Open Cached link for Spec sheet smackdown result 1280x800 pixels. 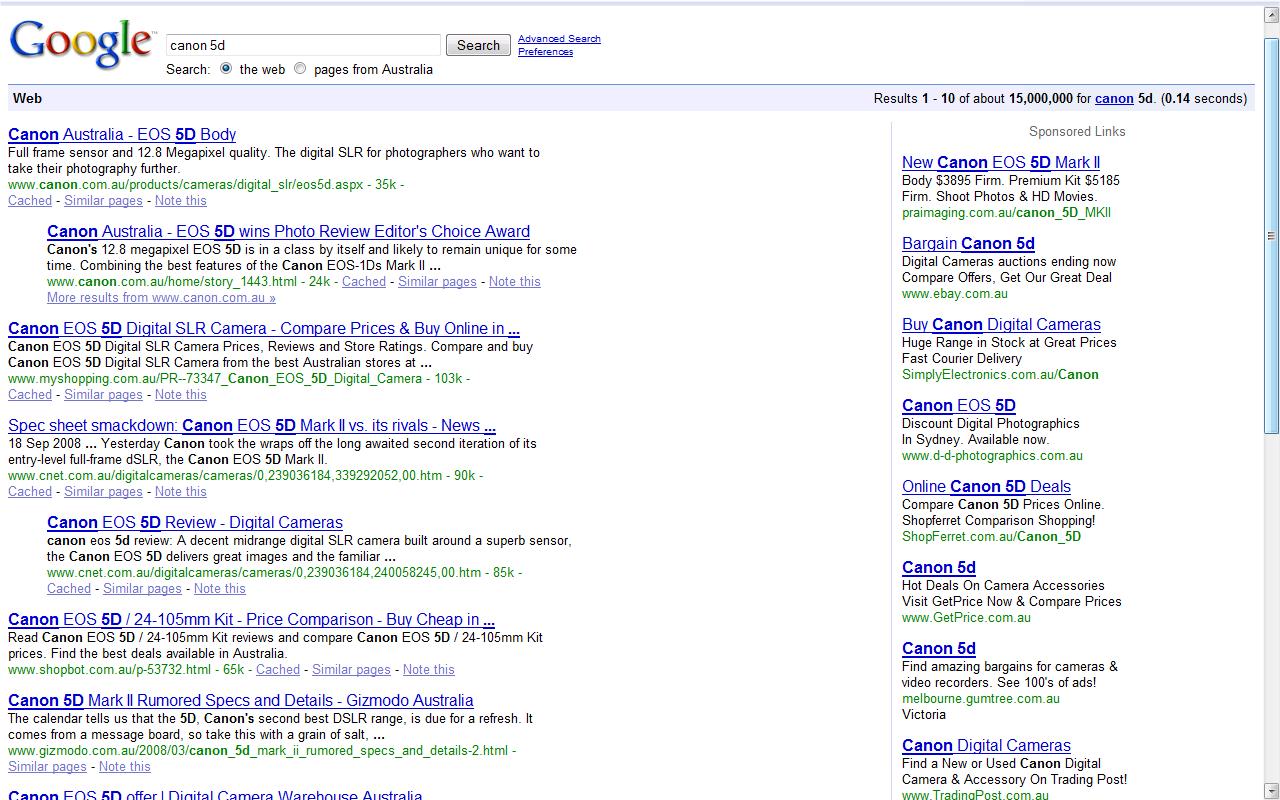coord(30,491)
